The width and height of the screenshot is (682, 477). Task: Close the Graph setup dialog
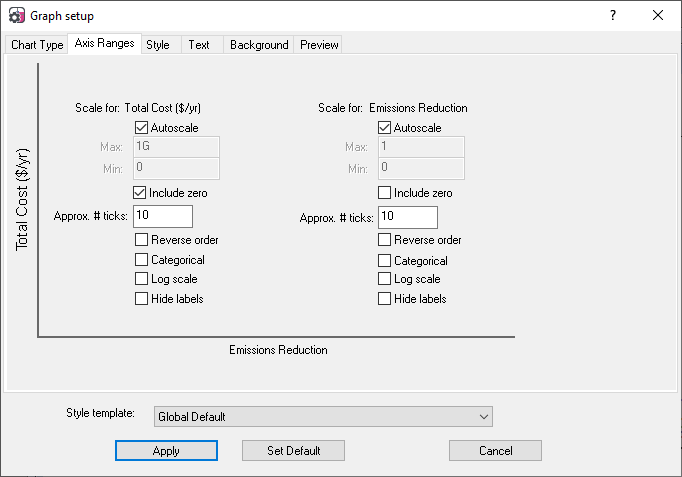point(658,16)
